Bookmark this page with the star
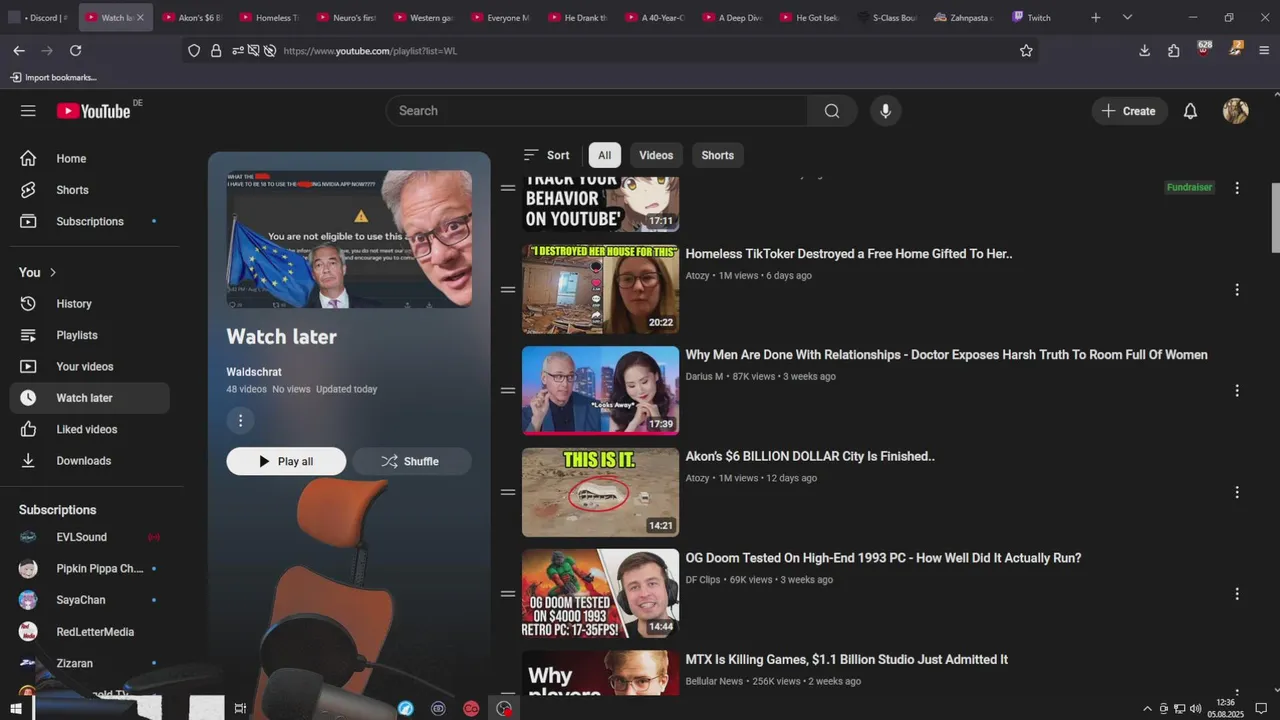 tap(1026, 50)
